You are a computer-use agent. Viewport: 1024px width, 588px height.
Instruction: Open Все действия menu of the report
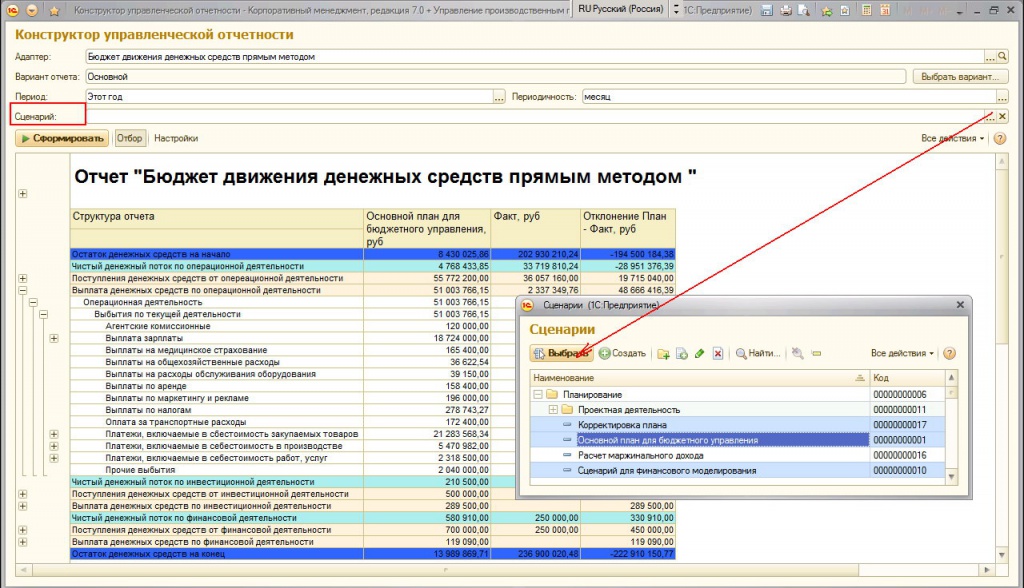point(952,139)
